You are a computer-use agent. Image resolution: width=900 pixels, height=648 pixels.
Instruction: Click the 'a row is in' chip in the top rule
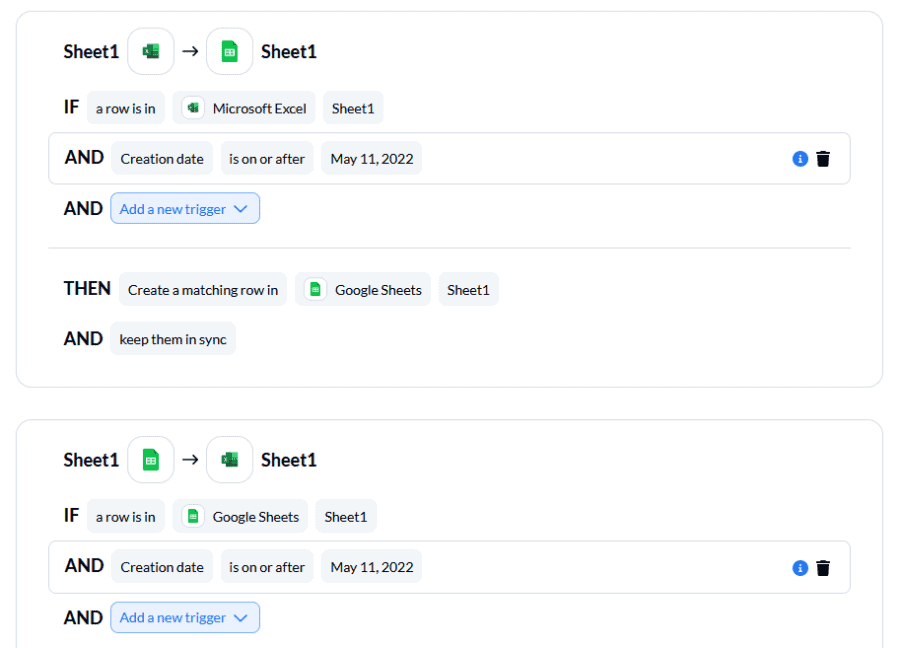[125, 107]
